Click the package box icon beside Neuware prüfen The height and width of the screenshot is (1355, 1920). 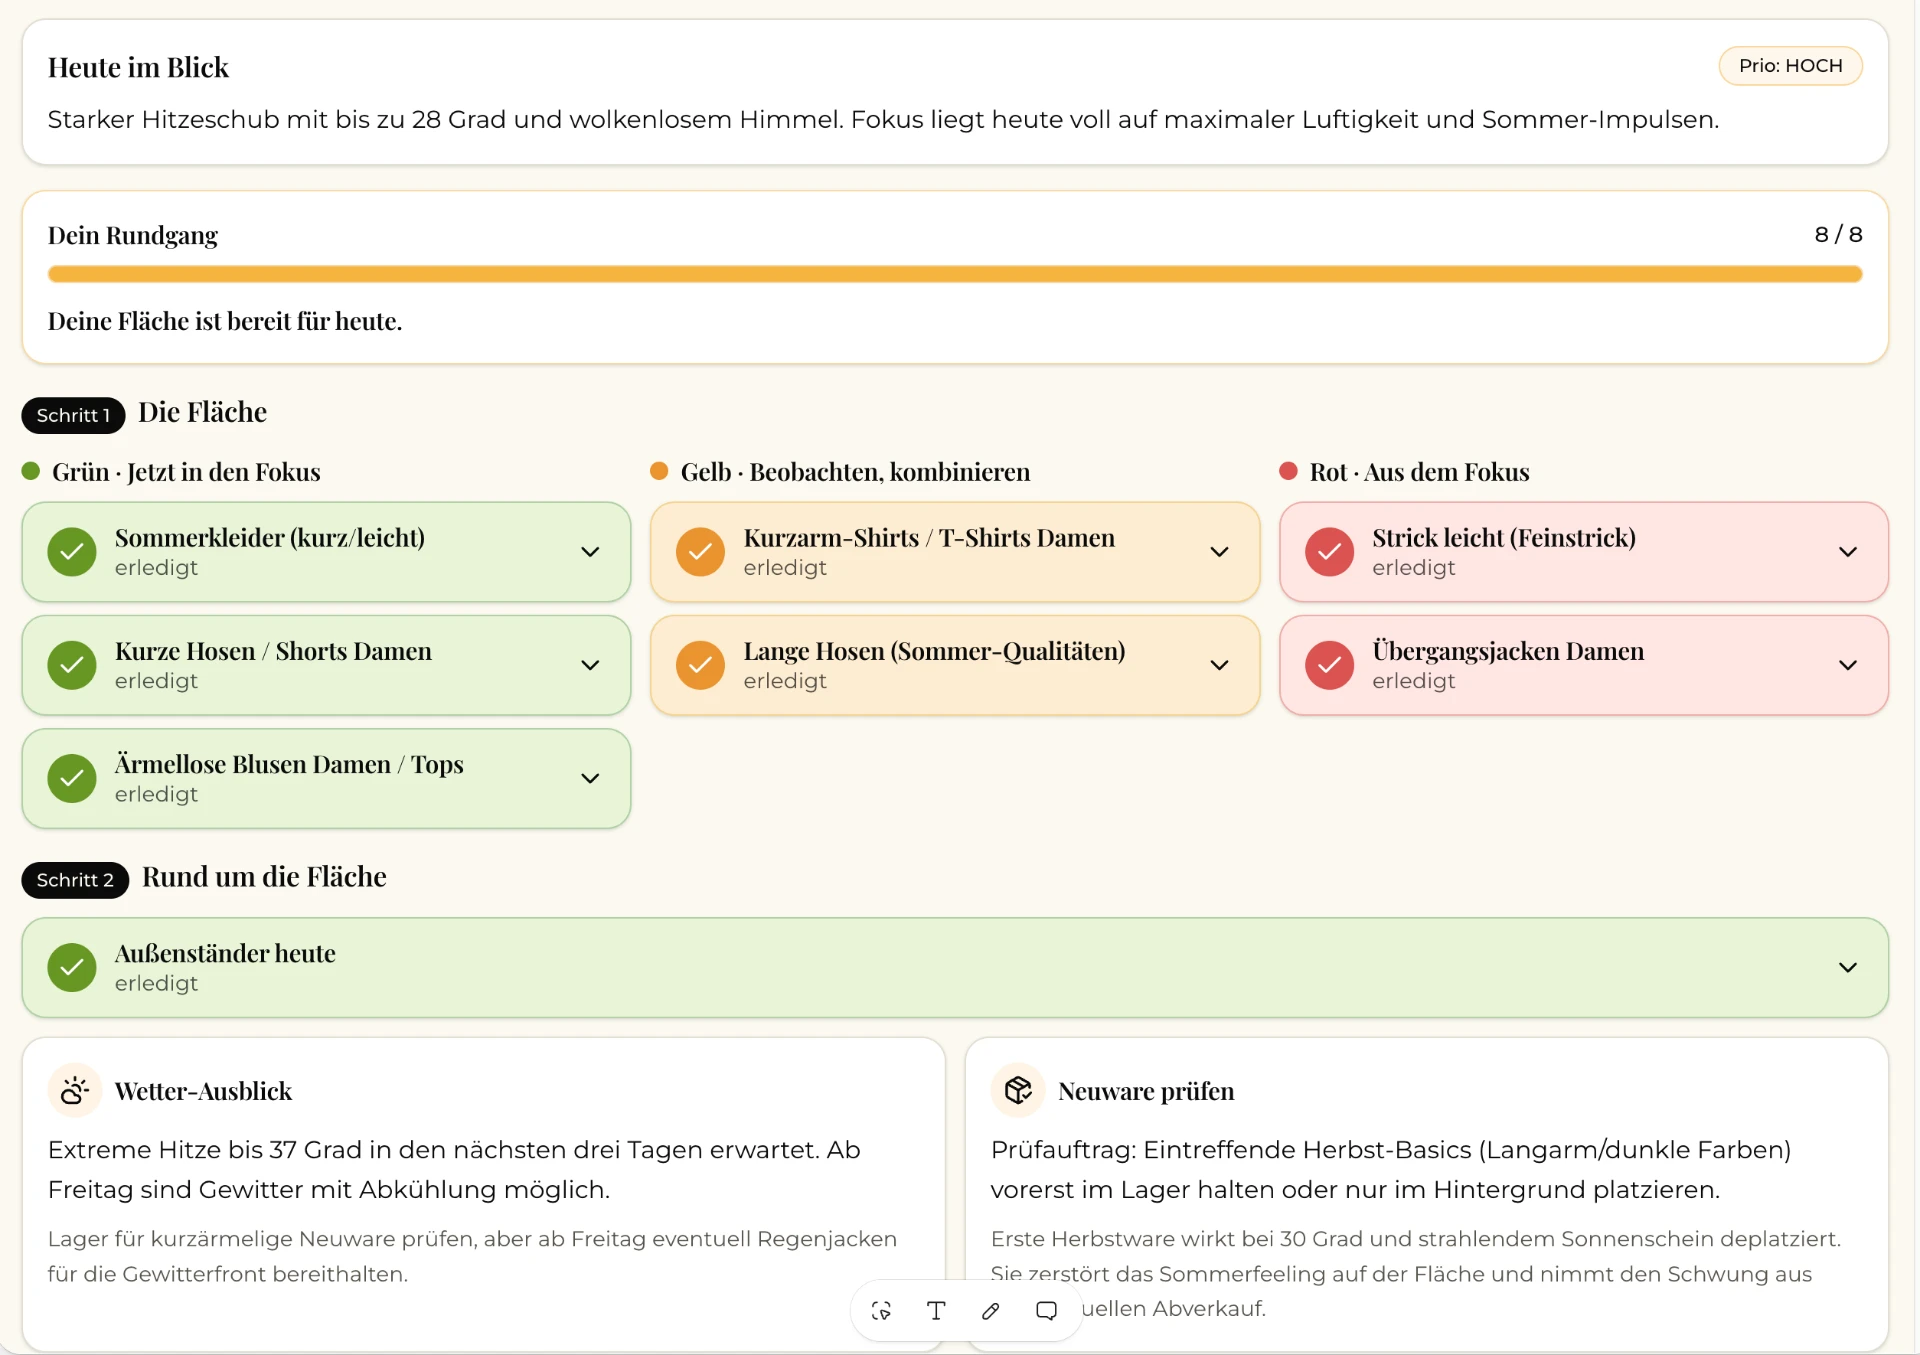(1018, 1090)
